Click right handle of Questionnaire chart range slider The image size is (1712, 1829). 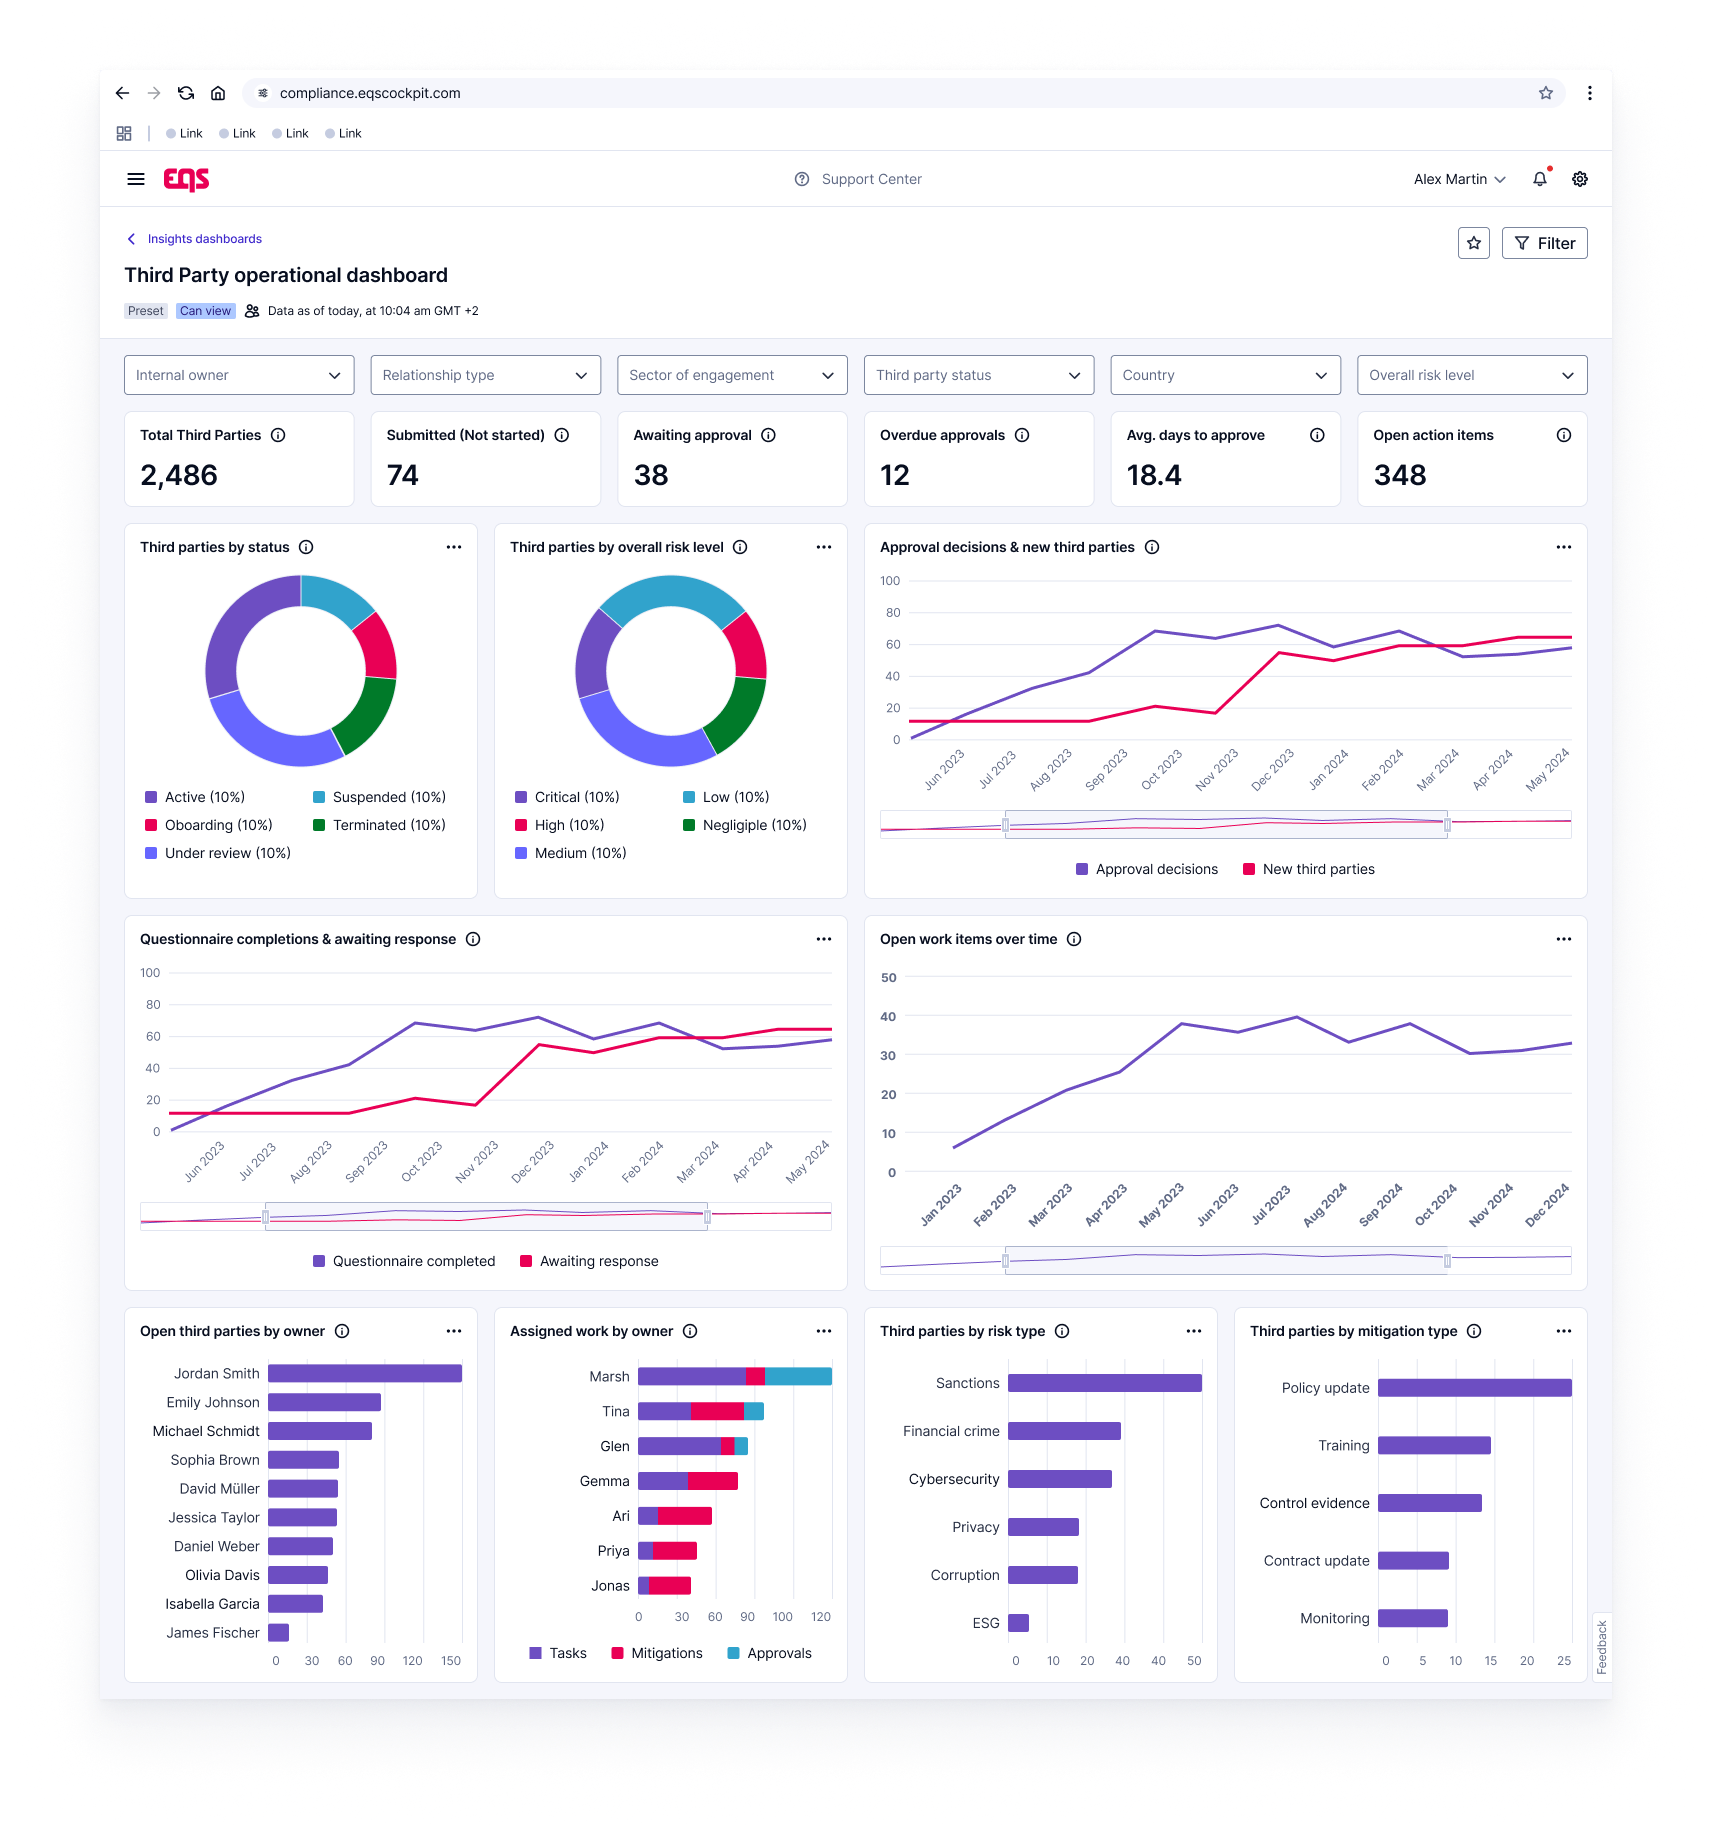708,1217
